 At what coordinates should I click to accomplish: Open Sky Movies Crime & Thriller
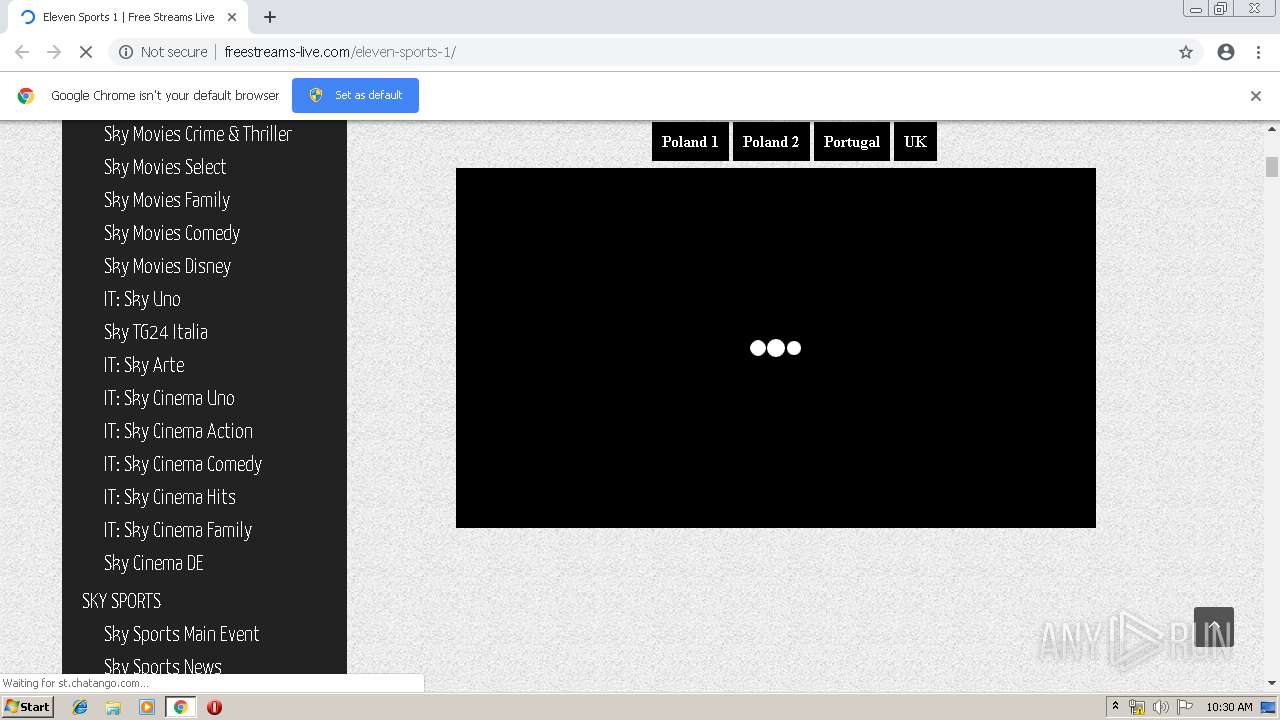[x=198, y=134]
